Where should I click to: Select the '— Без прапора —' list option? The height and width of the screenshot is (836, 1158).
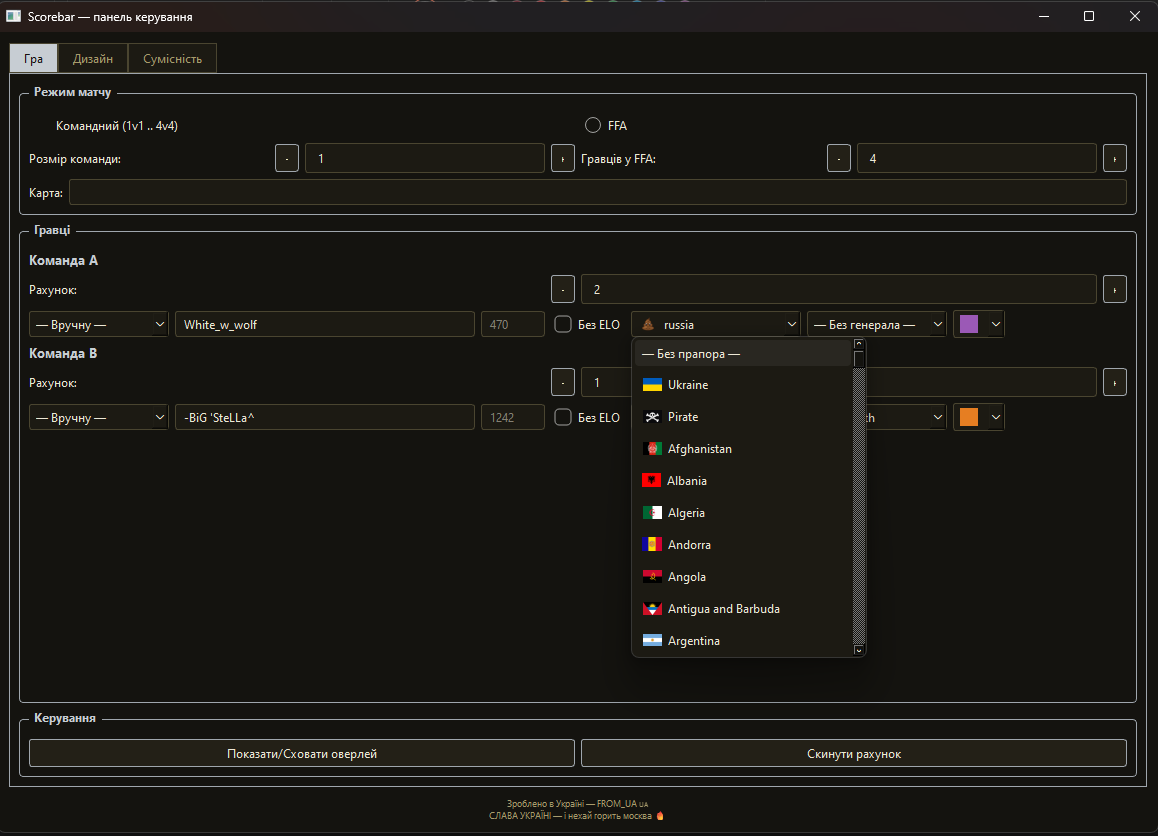(x=743, y=354)
